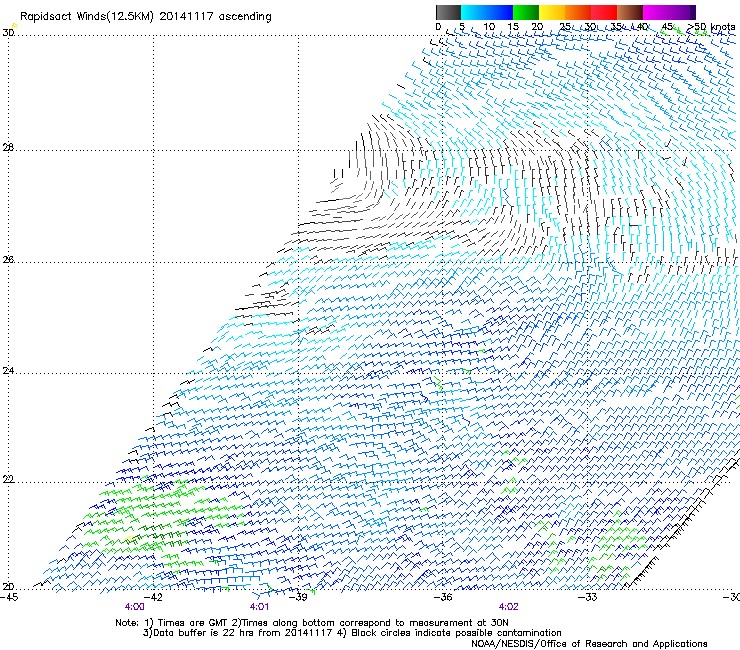The height and width of the screenshot is (650, 740).
Task: Click the orange 25-30 knots swatch
Action: click(x=578, y=12)
